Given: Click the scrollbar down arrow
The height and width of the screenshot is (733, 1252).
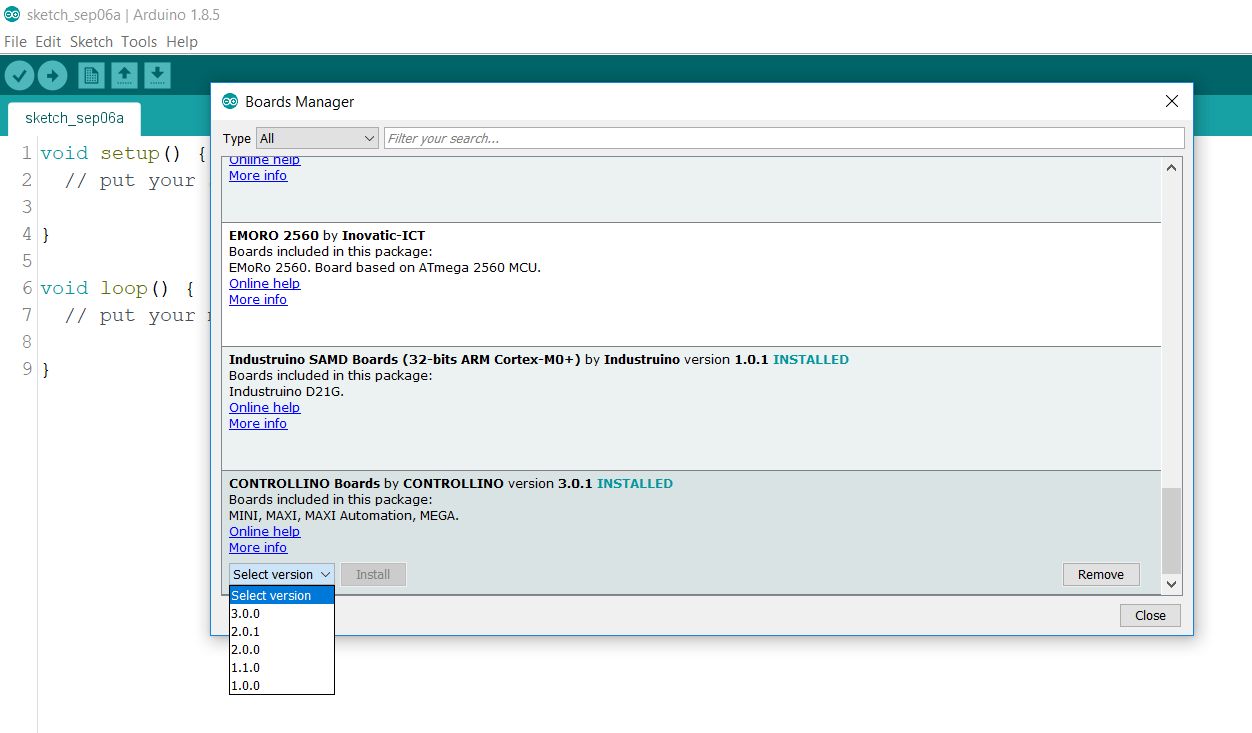Looking at the screenshot, I should [1170, 584].
